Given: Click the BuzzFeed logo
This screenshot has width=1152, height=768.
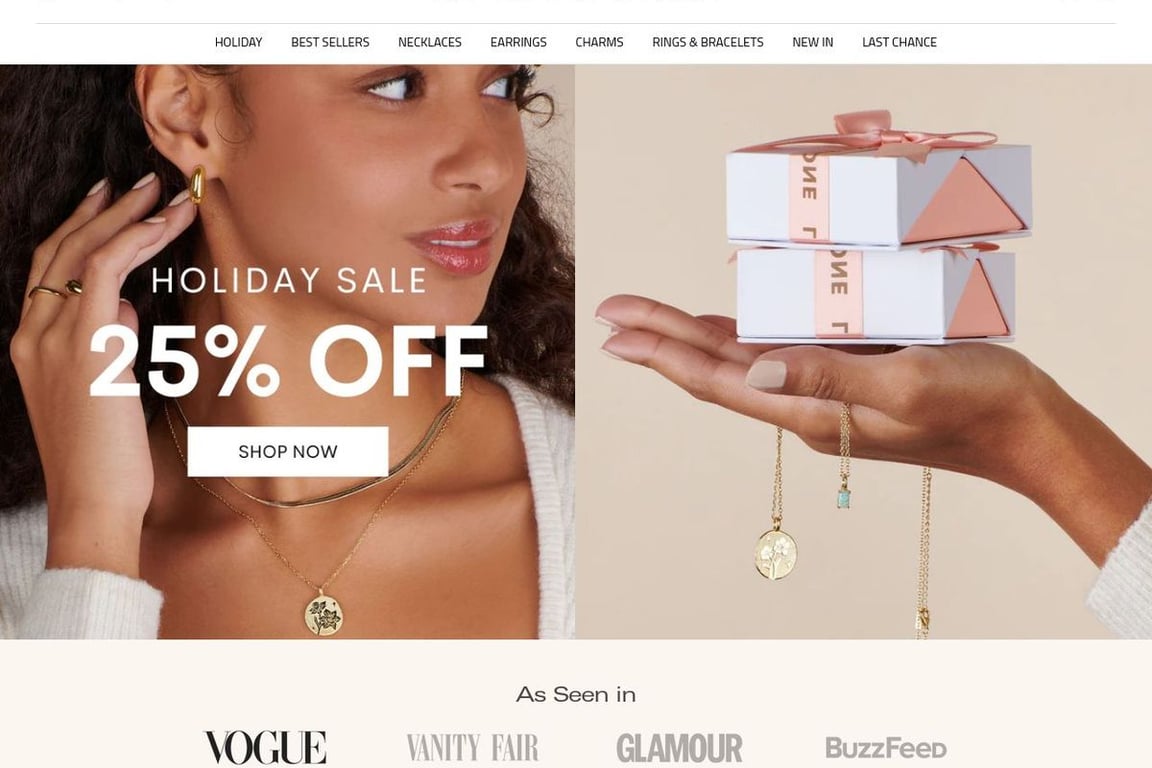Looking at the screenshot, I should [x=886, y=748].
